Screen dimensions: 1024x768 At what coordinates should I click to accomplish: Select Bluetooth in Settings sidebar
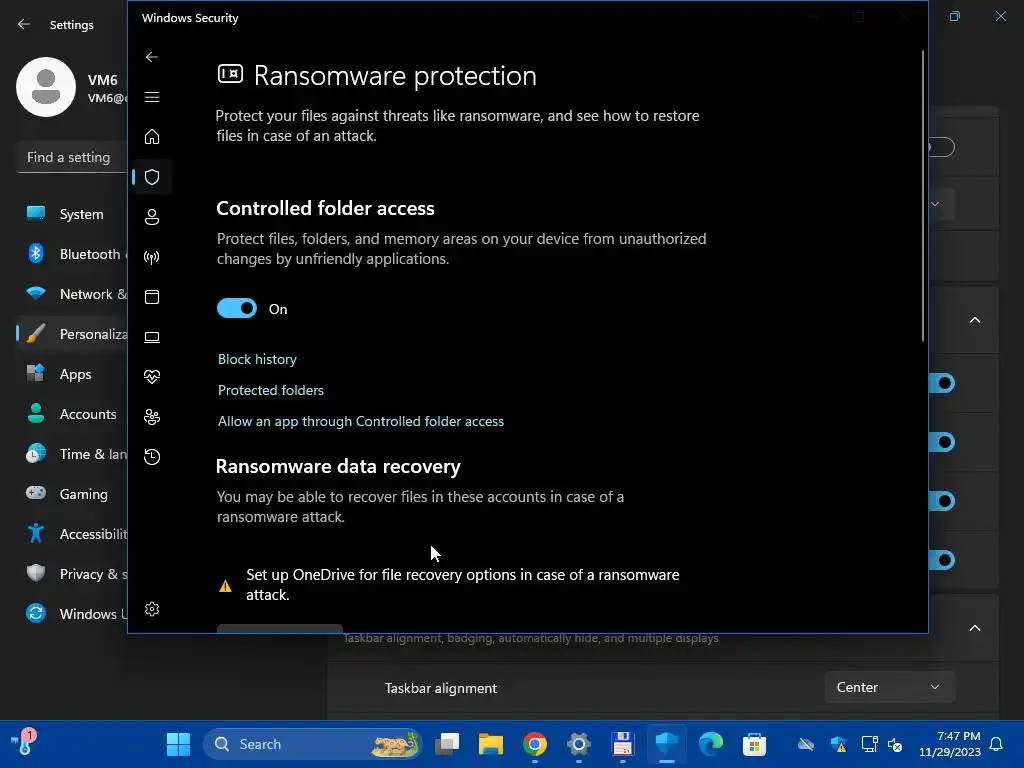click(72, 254)
